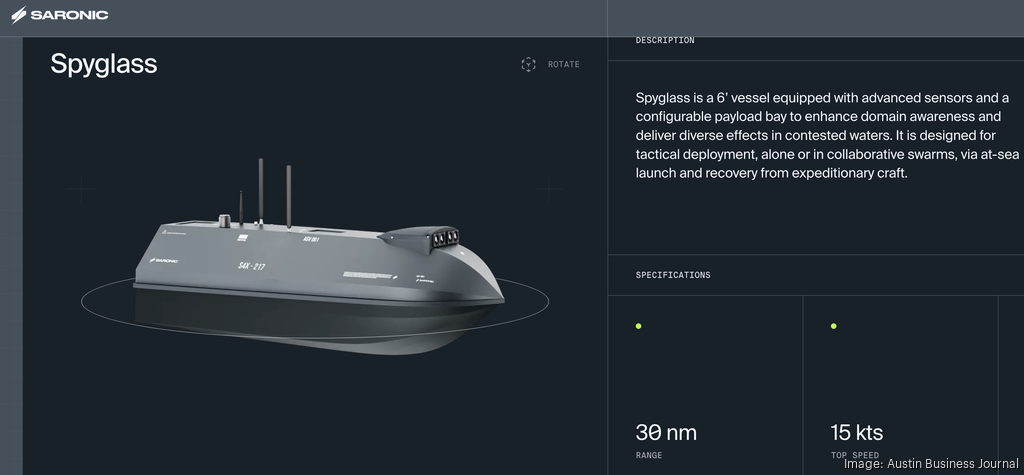1024x475 pixels.
Task: Click the TOP SPEED label
Action: (855, 455)
